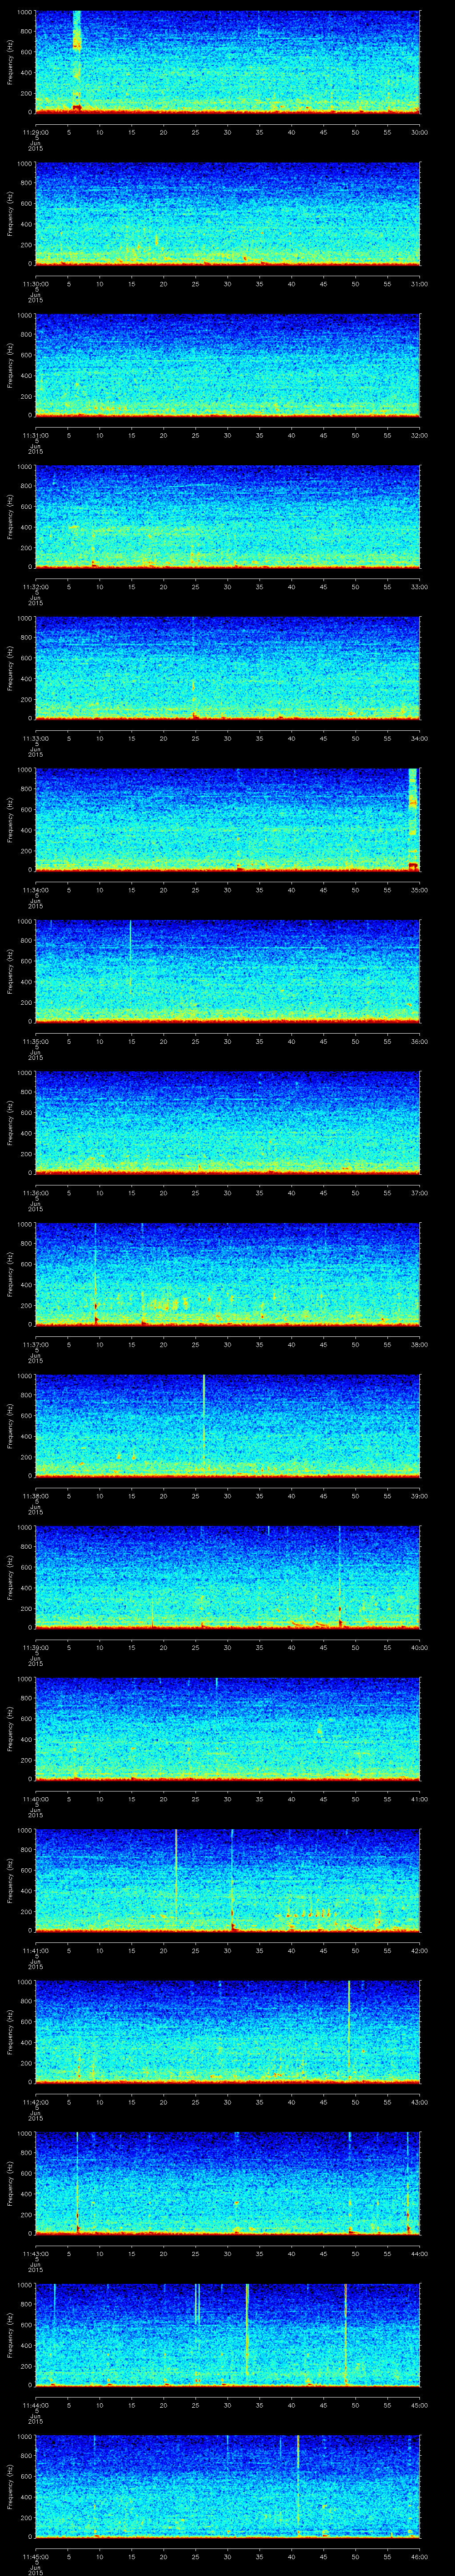
Task: Select the spectrogram panel starting at 11:33:00
Action: [228, 668]
